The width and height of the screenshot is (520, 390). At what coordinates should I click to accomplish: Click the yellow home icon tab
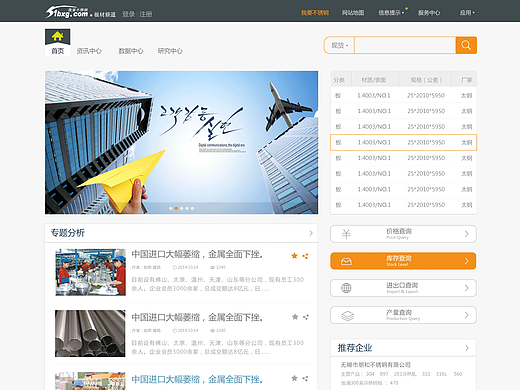coord(58,36)
